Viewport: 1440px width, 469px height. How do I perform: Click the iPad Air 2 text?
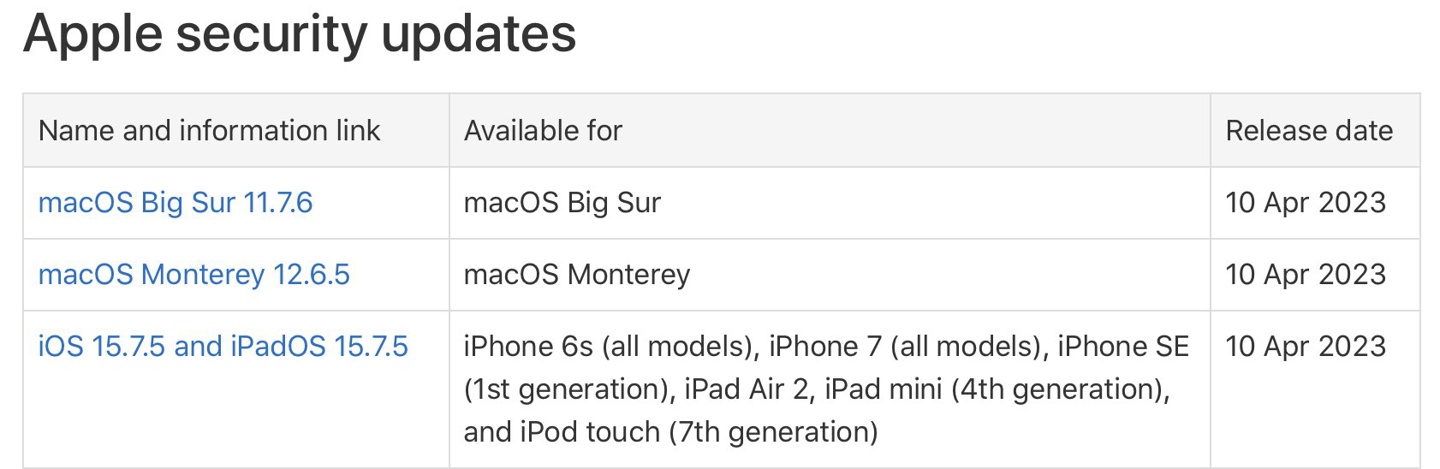(x=746, y=389)
